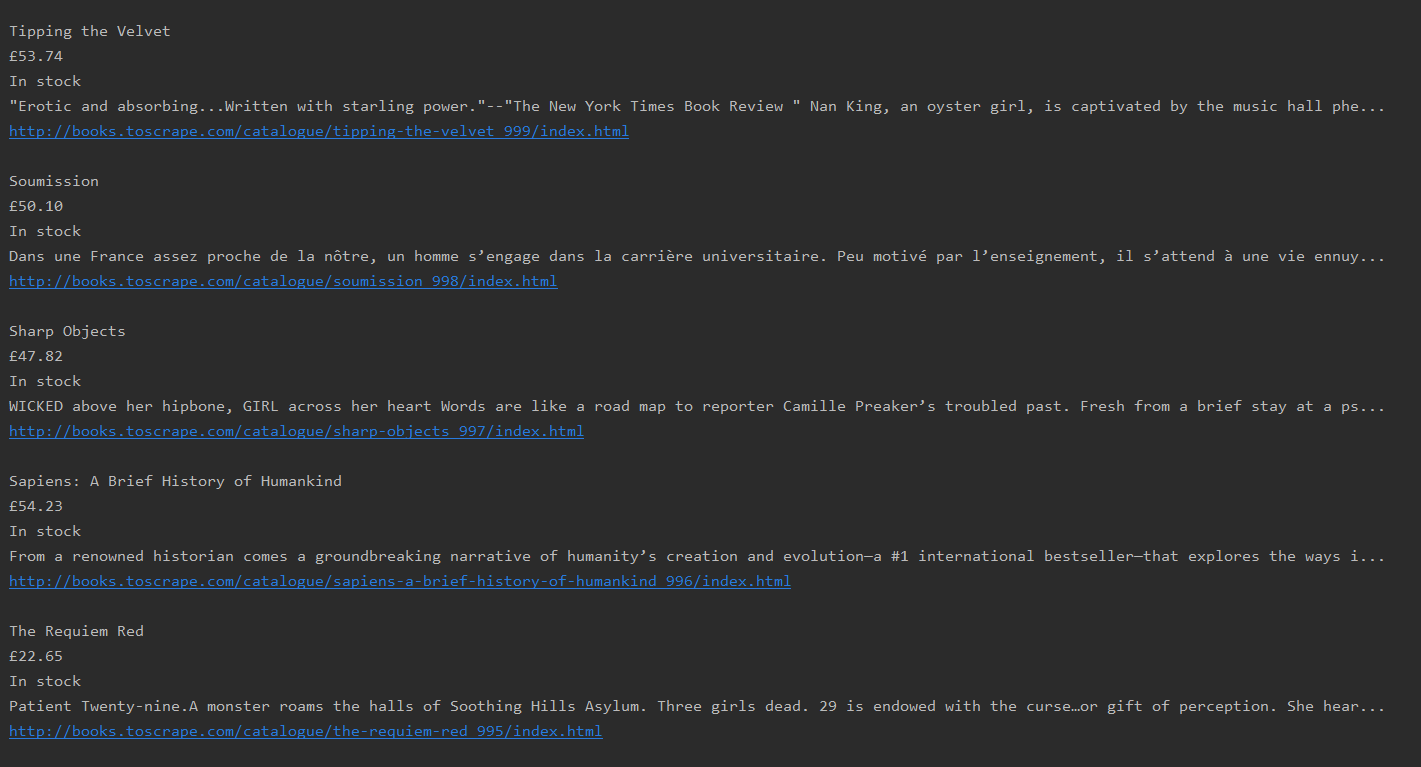Click the £47.82 price text

click(36, 356)
